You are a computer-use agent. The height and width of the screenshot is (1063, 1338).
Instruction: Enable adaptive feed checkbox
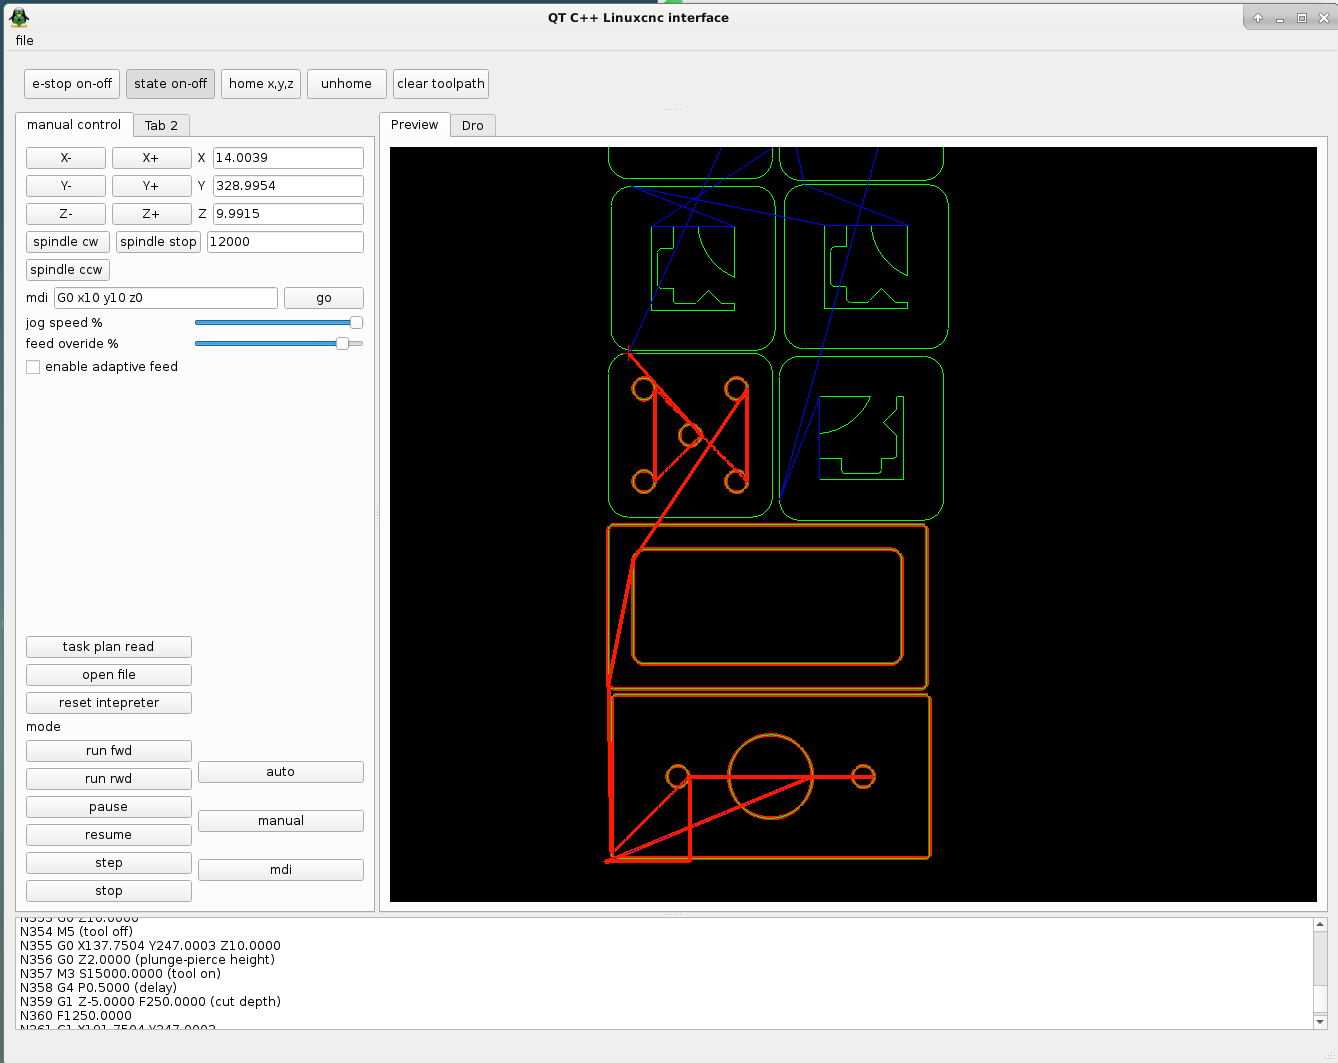34,367
